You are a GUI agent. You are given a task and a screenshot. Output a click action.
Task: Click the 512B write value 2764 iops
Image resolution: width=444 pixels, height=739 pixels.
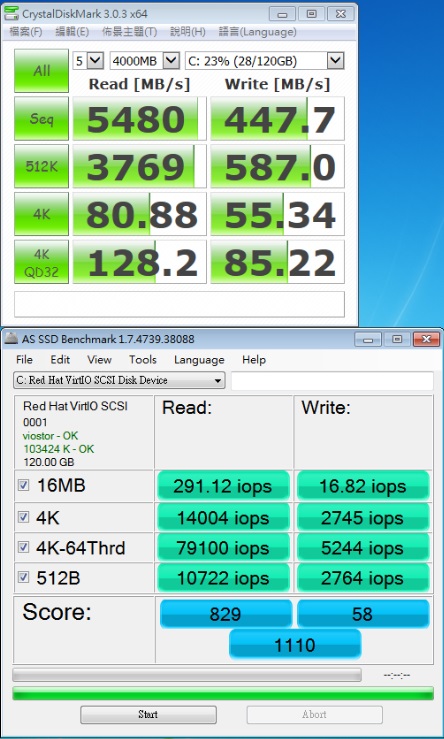(x=363, y=578)
